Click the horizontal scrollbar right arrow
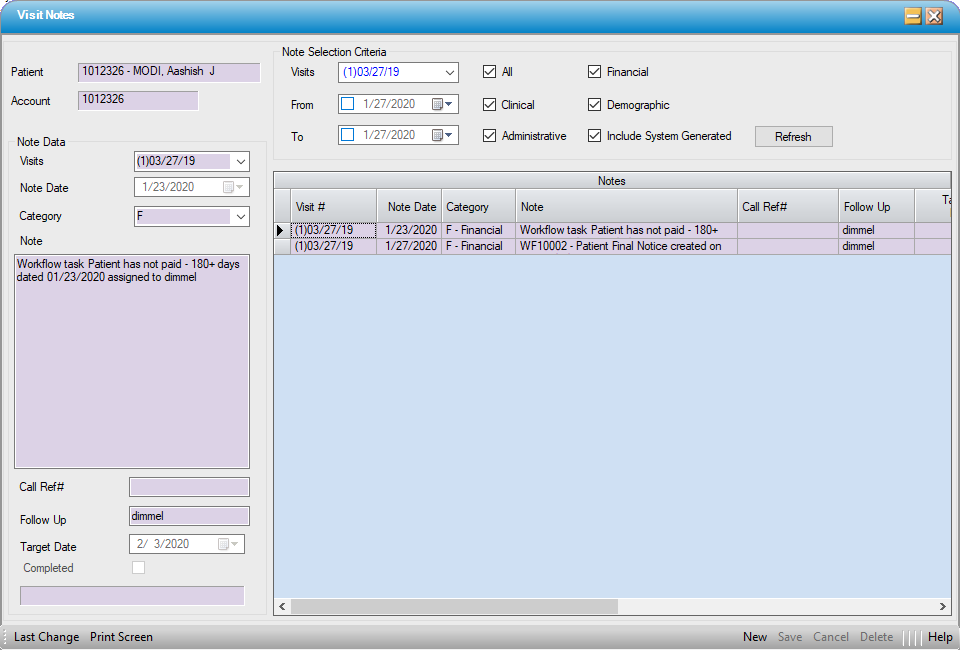This screenshot has height=650, width=960. pos(942,607)
